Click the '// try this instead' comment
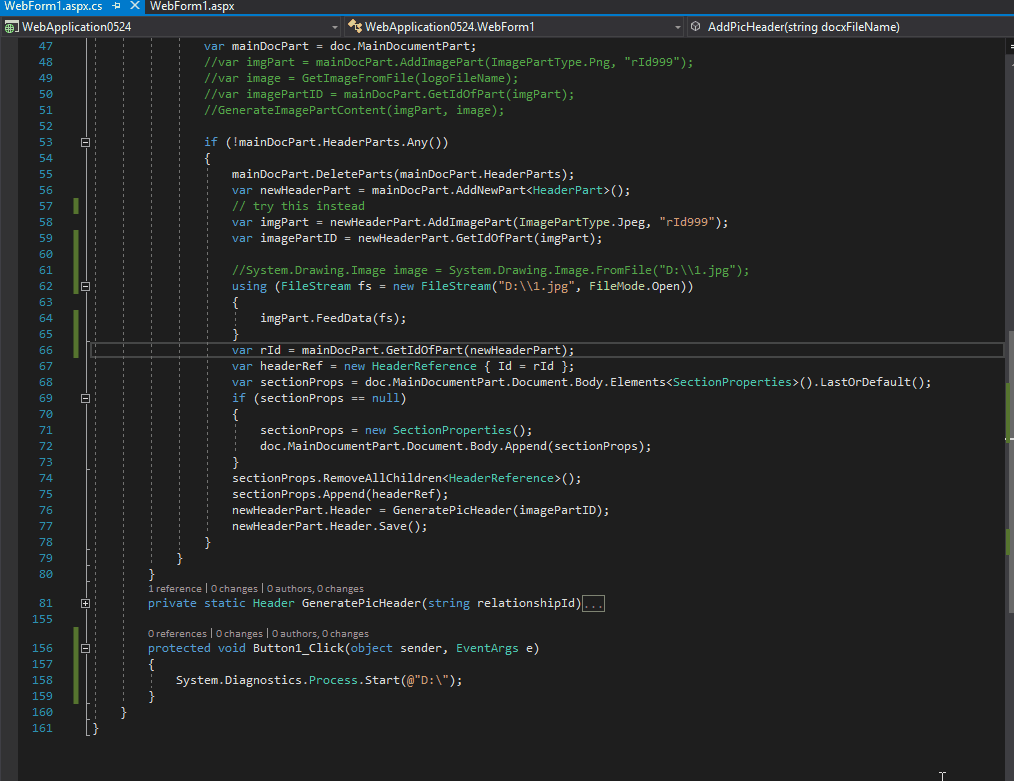The height and width of the screenshot is (781, 1014). point(298,206)
